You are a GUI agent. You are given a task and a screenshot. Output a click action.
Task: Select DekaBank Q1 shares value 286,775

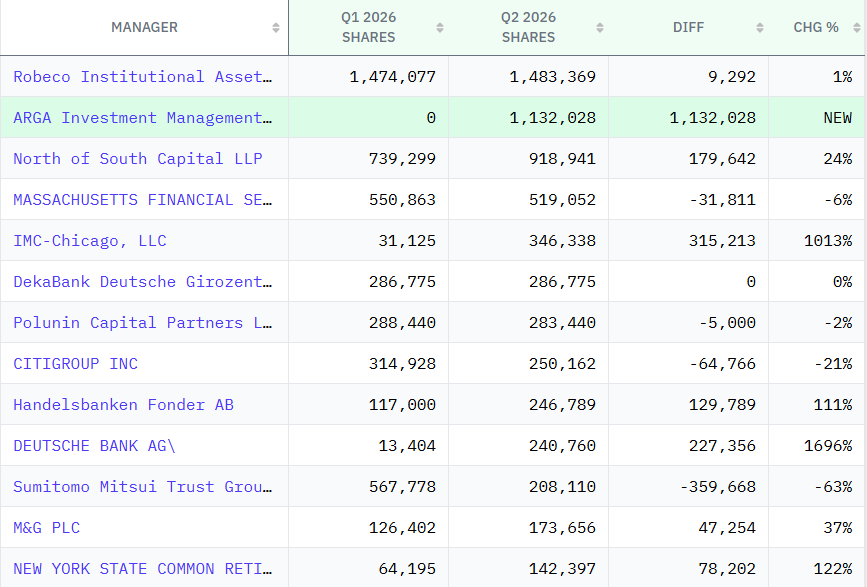pos(402,281)
